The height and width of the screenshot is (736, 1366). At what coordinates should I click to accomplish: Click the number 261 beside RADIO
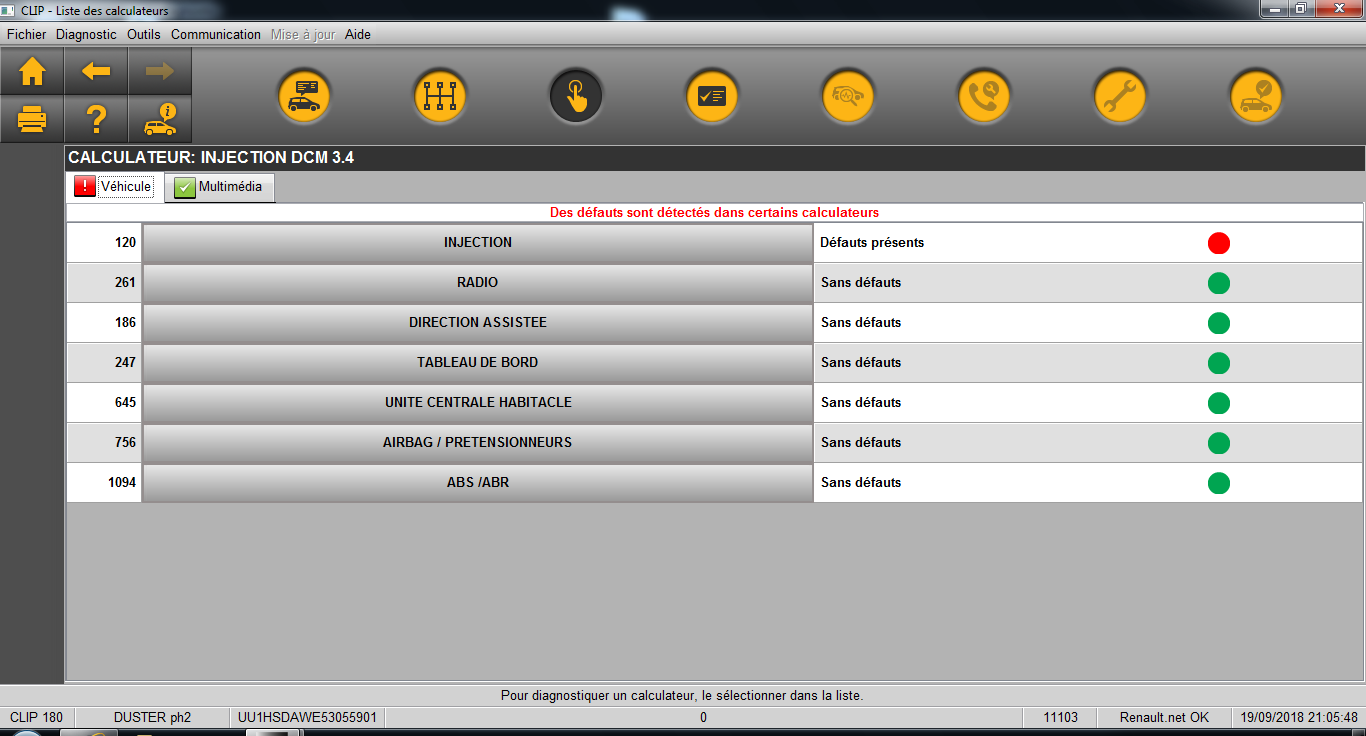pyautogui.click(x=125, y=283)
